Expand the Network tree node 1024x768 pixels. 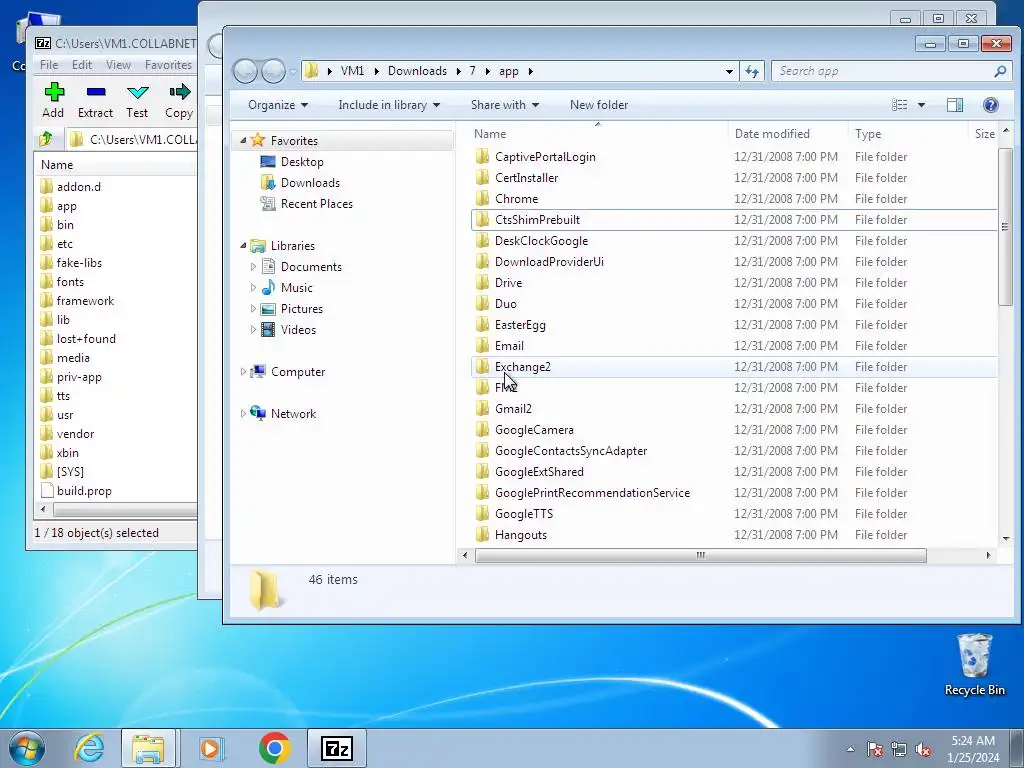pyautogui.click(x=243, y=413)
